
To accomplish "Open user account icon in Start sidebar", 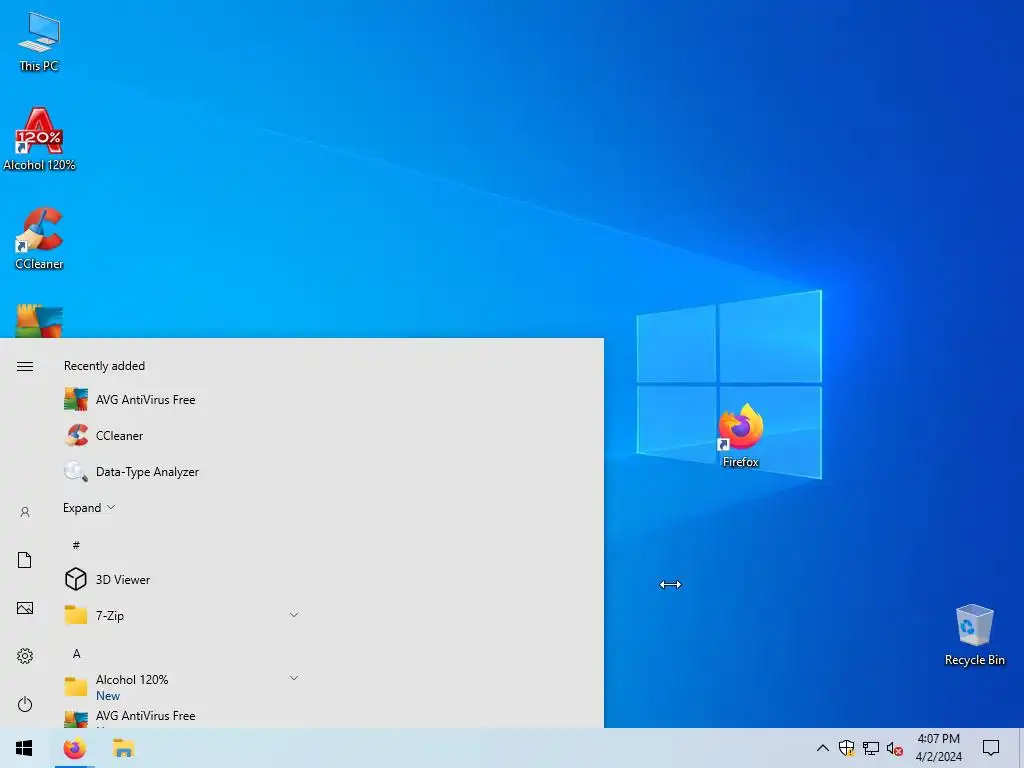I will coord(25,512).
